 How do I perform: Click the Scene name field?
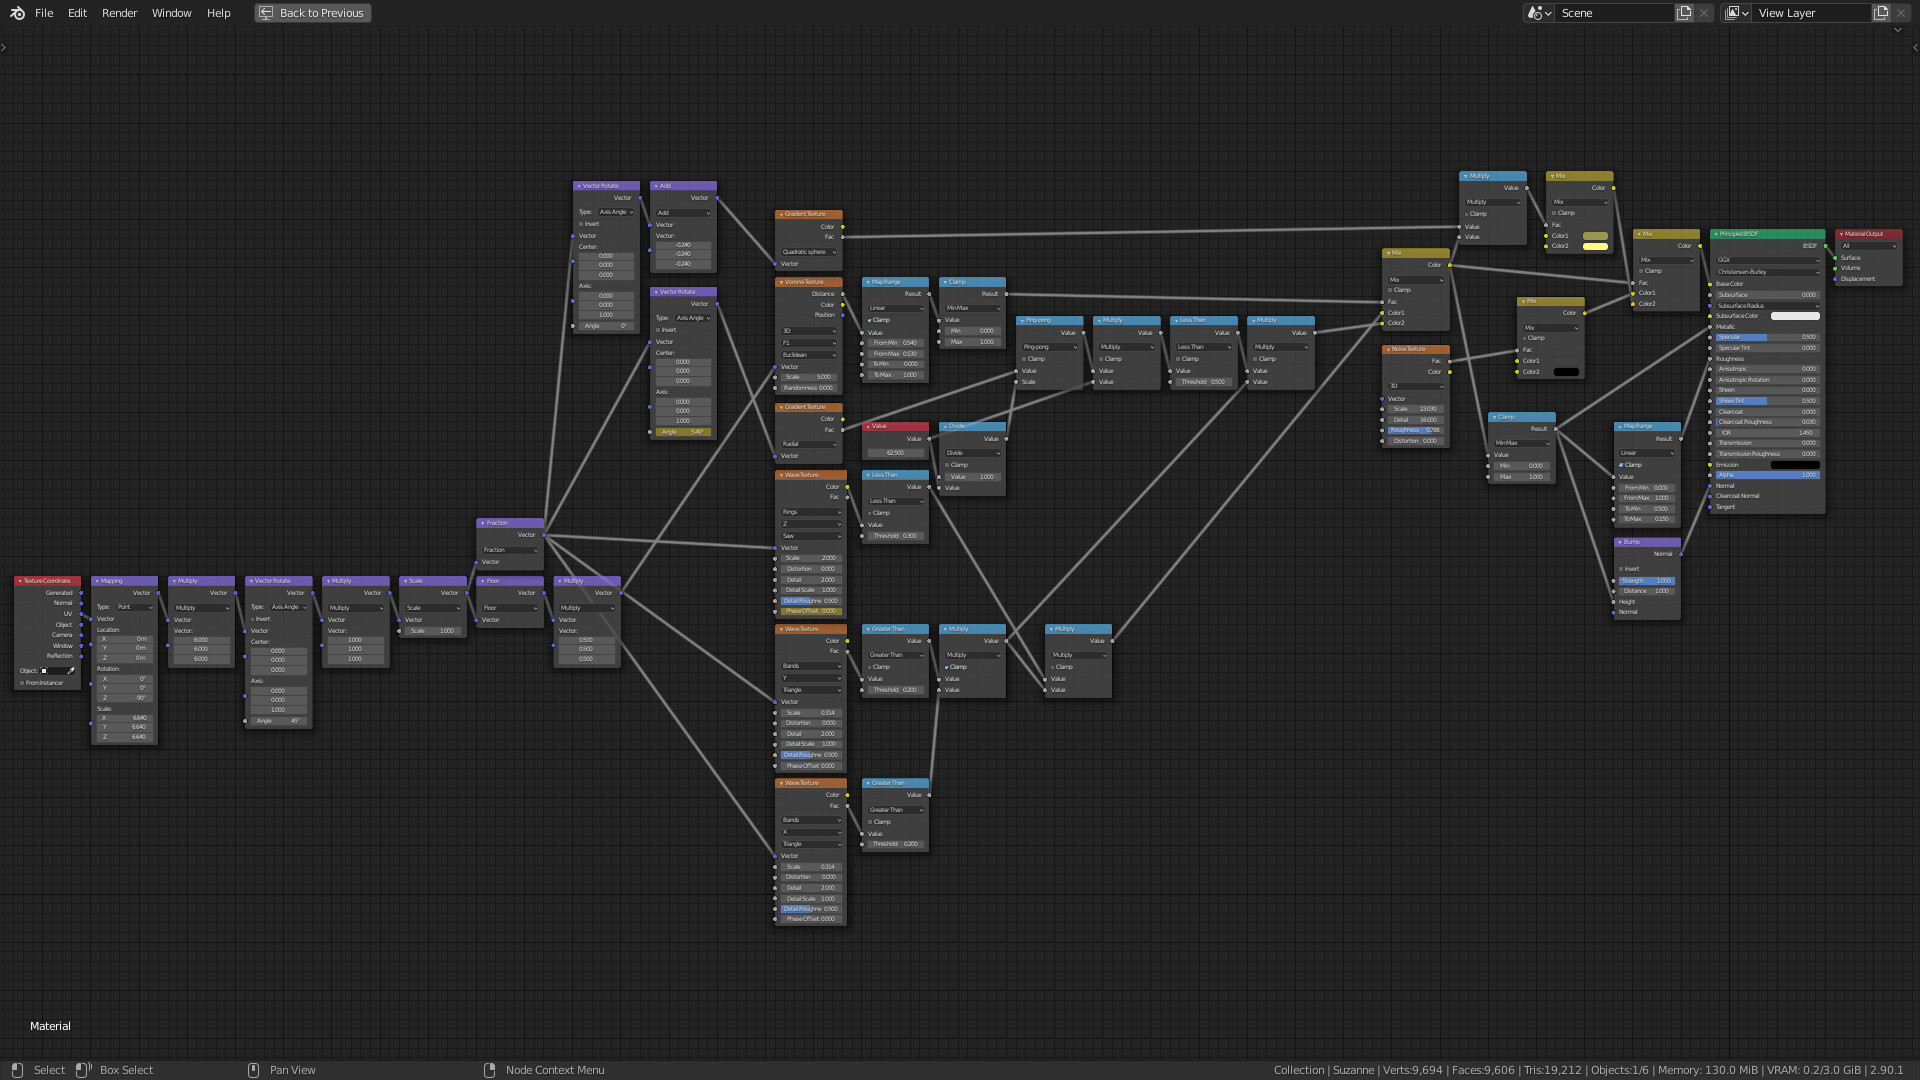click(x=1612, y=13)
